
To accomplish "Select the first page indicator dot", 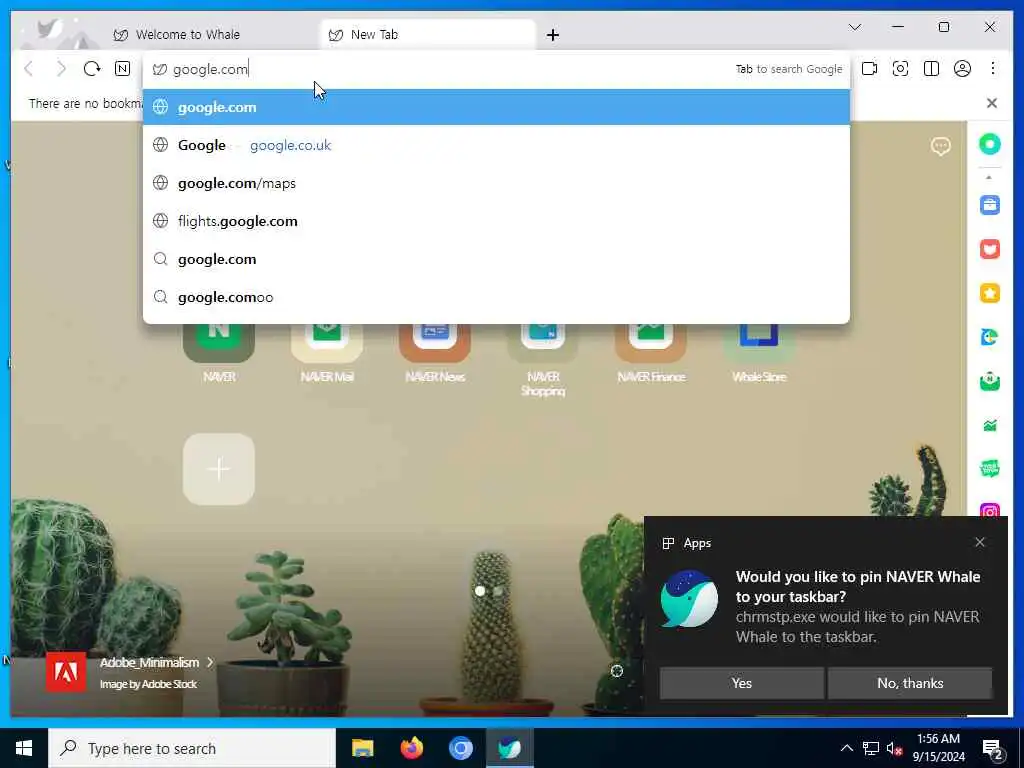I will pyautogui.click(x=480, y=591).
